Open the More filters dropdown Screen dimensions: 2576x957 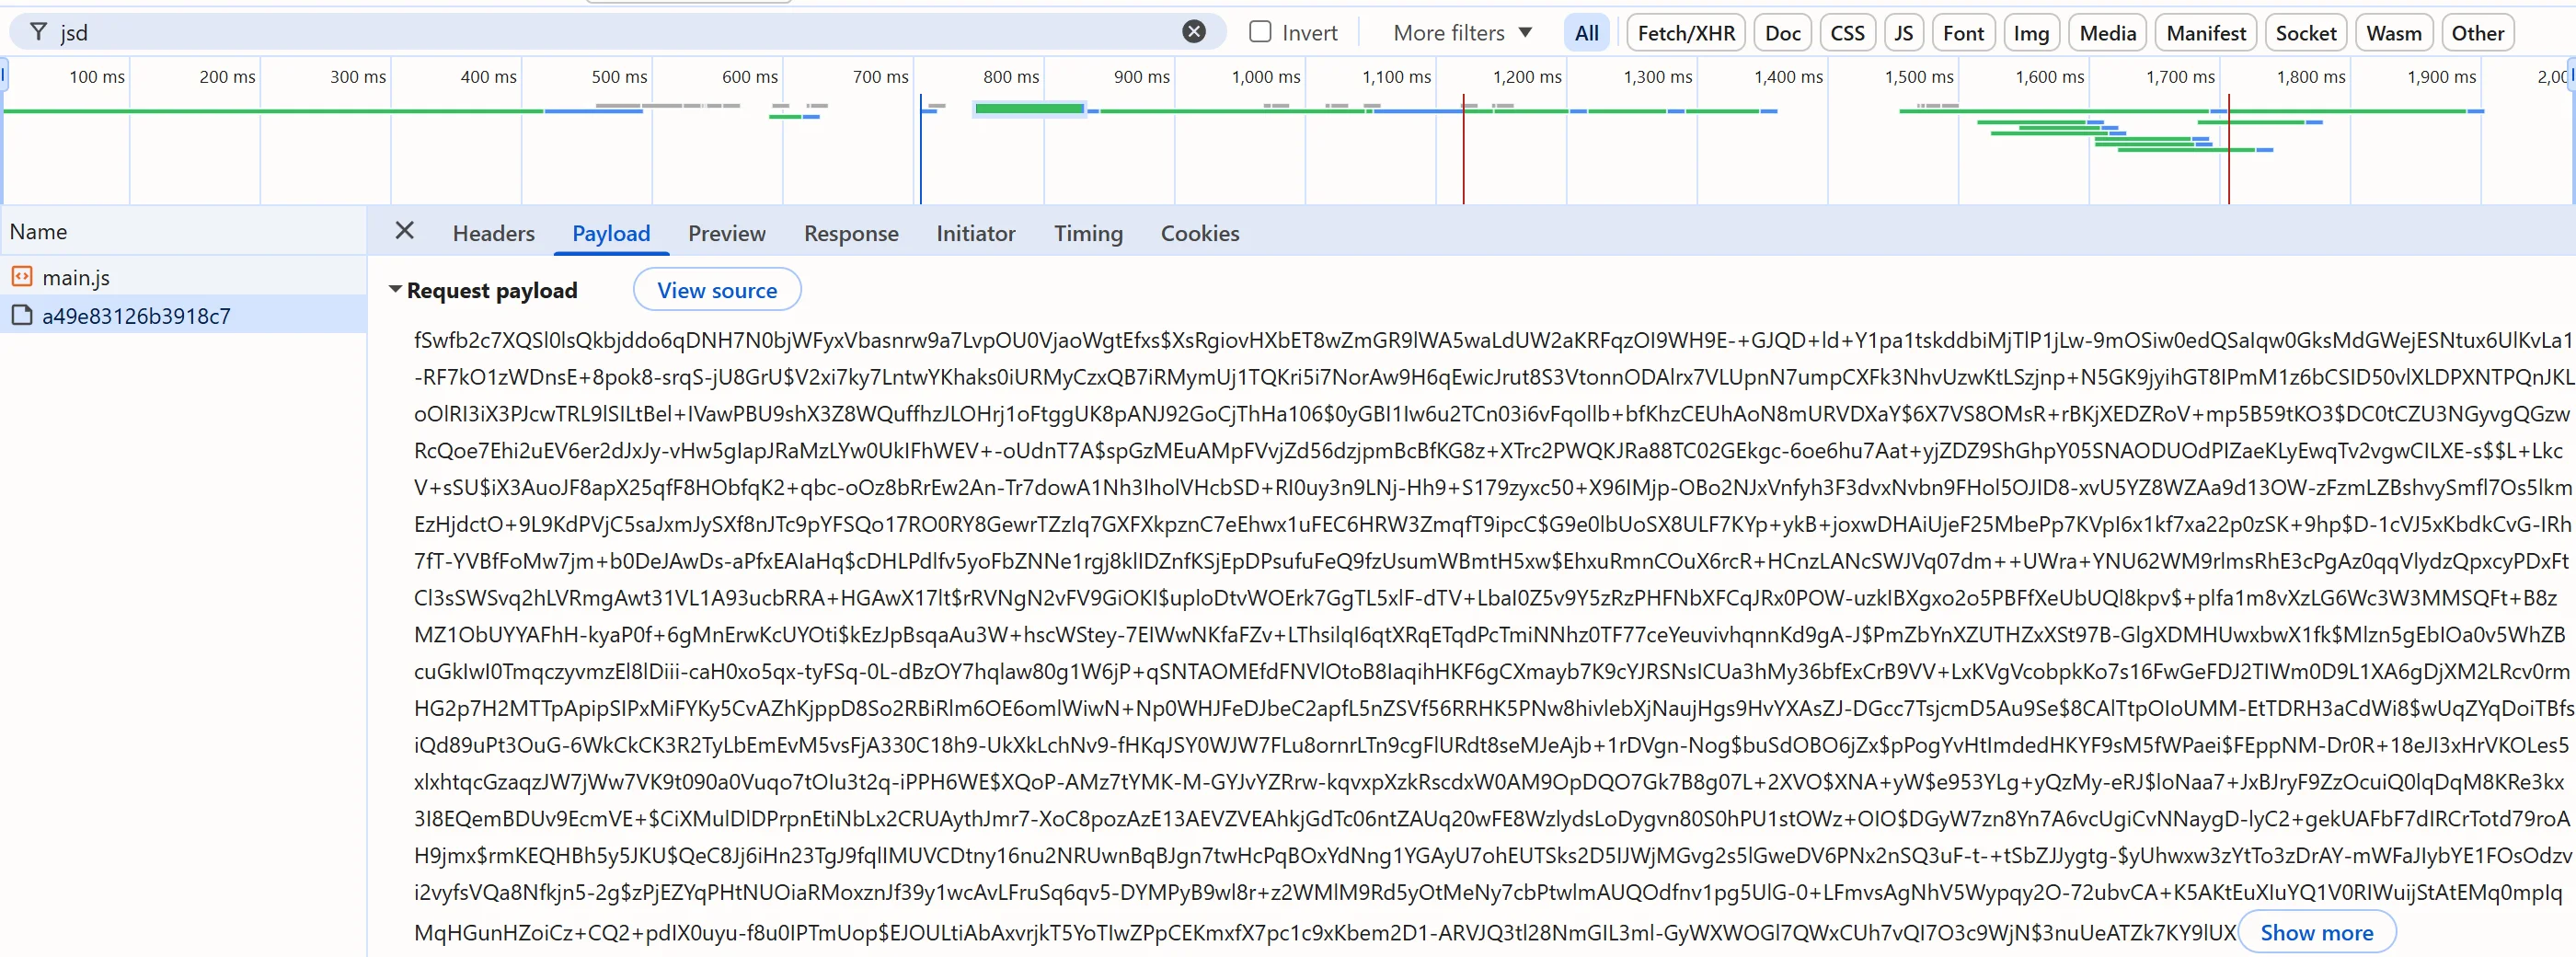pyautogui.click(x=1462, y=33)
